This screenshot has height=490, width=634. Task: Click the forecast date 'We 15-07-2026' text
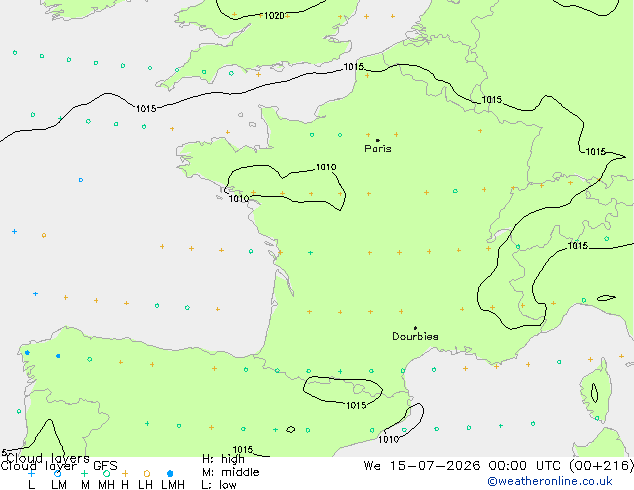[x=422, y=466]
